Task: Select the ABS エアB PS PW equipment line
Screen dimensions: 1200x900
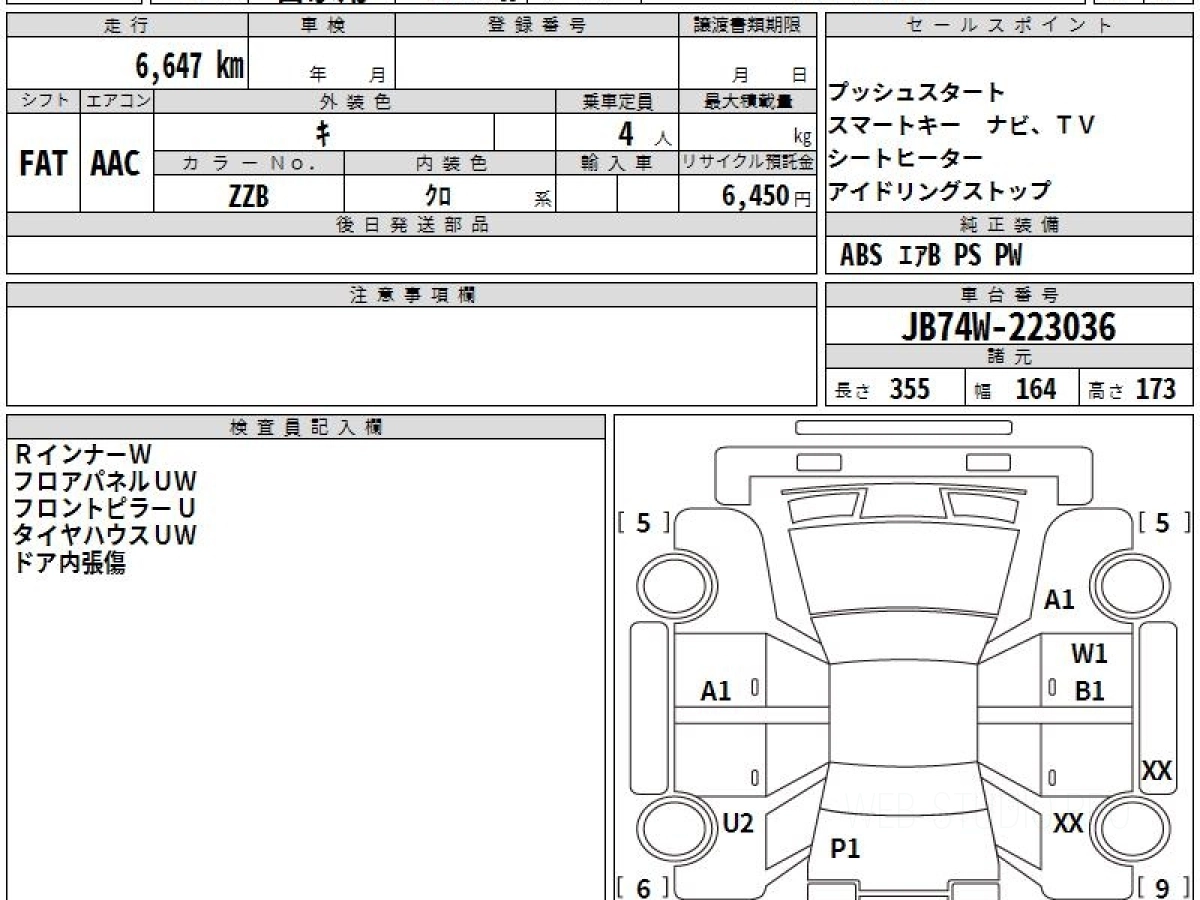Action: tap(931, 256)
